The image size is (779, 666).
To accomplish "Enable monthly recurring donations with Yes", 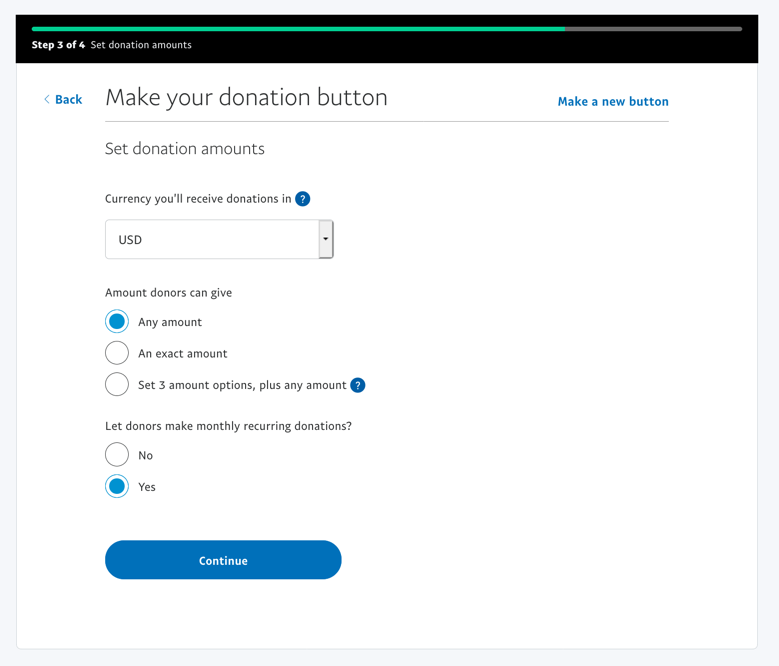I will (x=117, y=487).
